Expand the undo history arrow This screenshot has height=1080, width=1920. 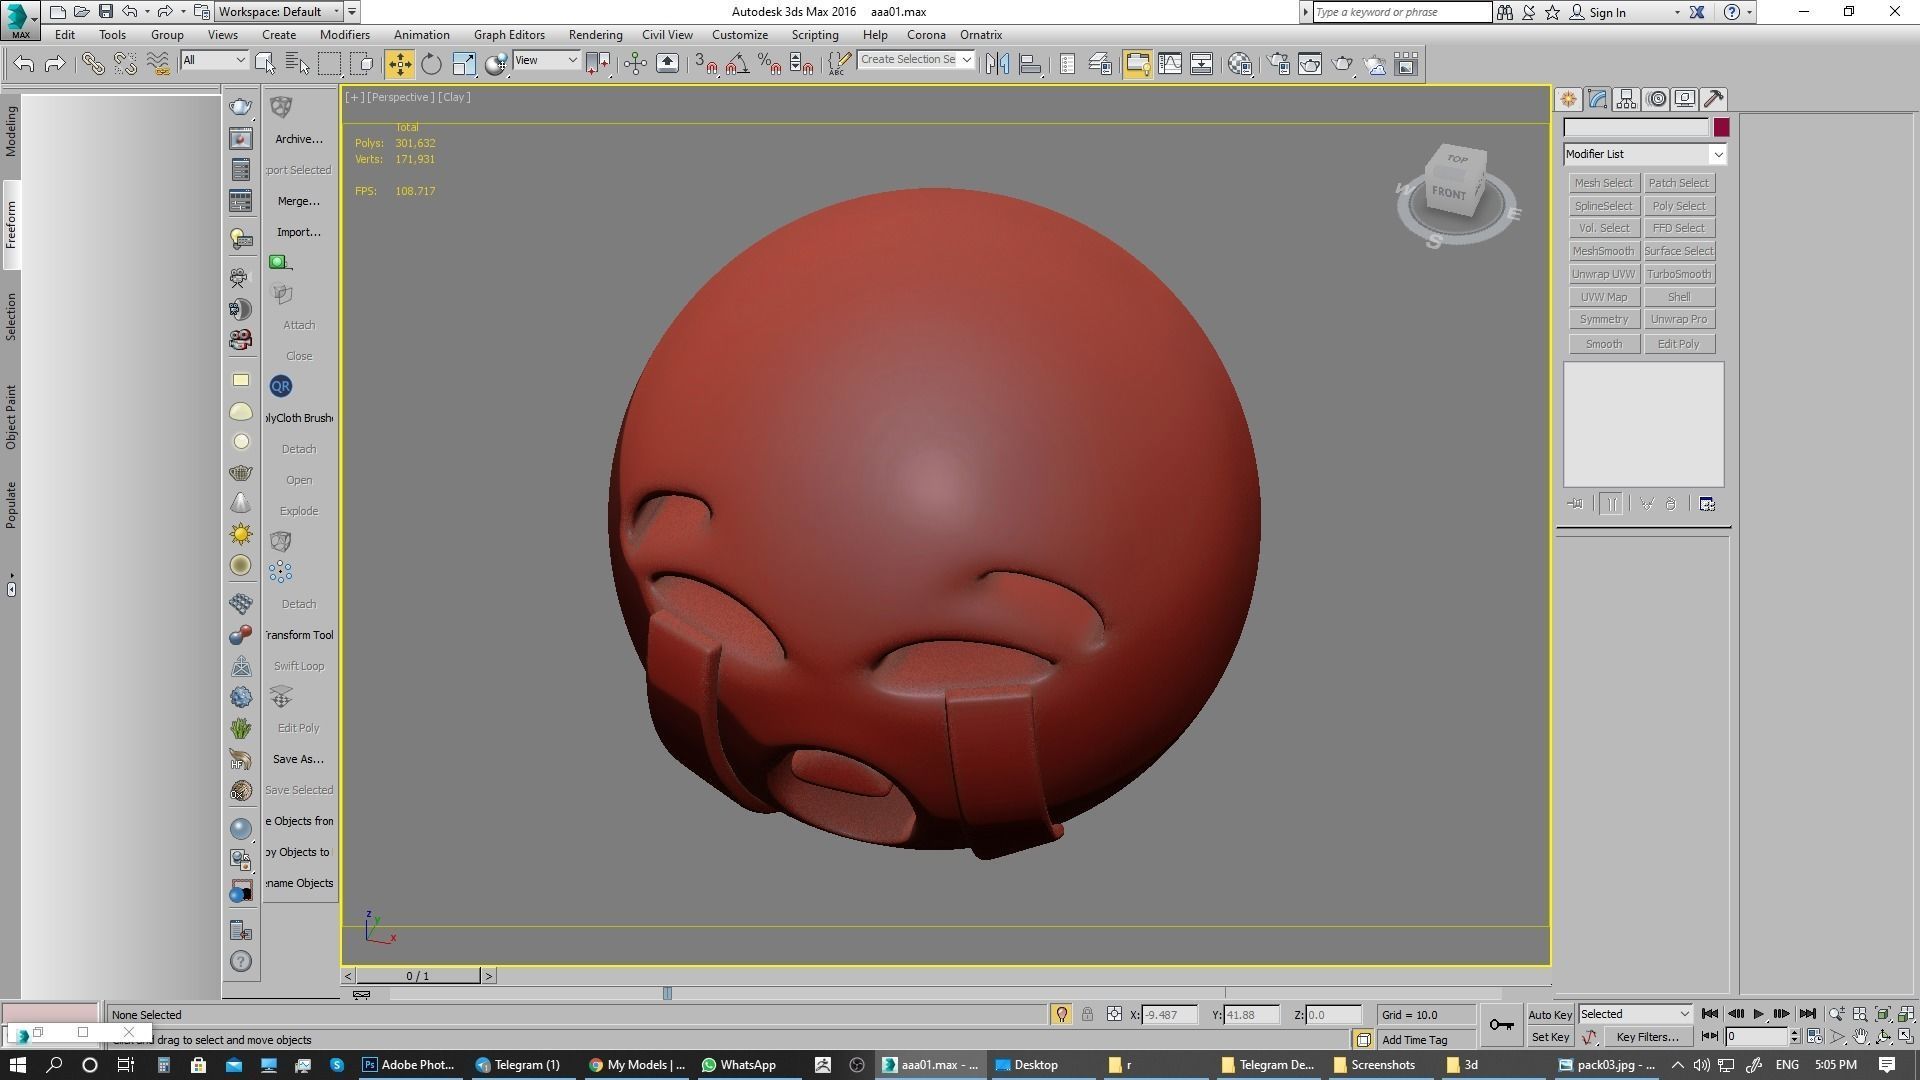pos(147,12)
